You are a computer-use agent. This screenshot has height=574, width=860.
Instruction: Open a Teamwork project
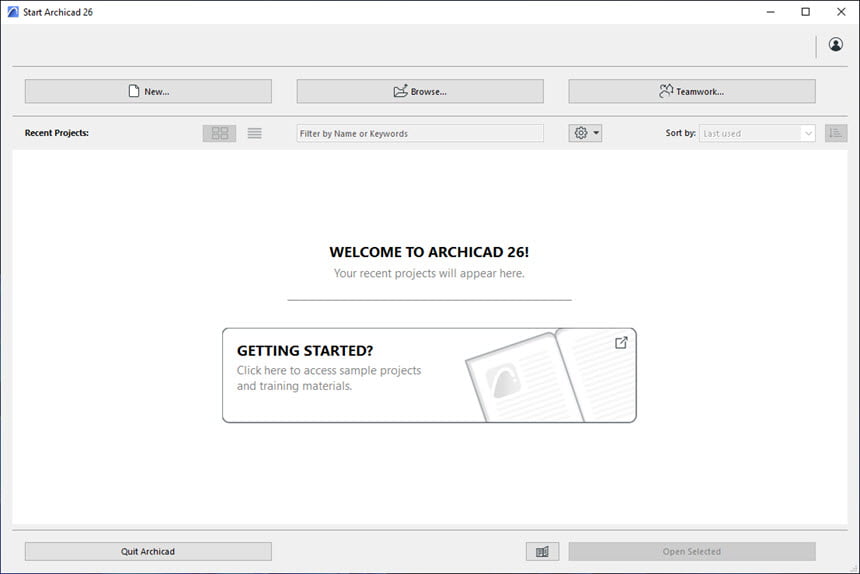[x=692, y=91]
